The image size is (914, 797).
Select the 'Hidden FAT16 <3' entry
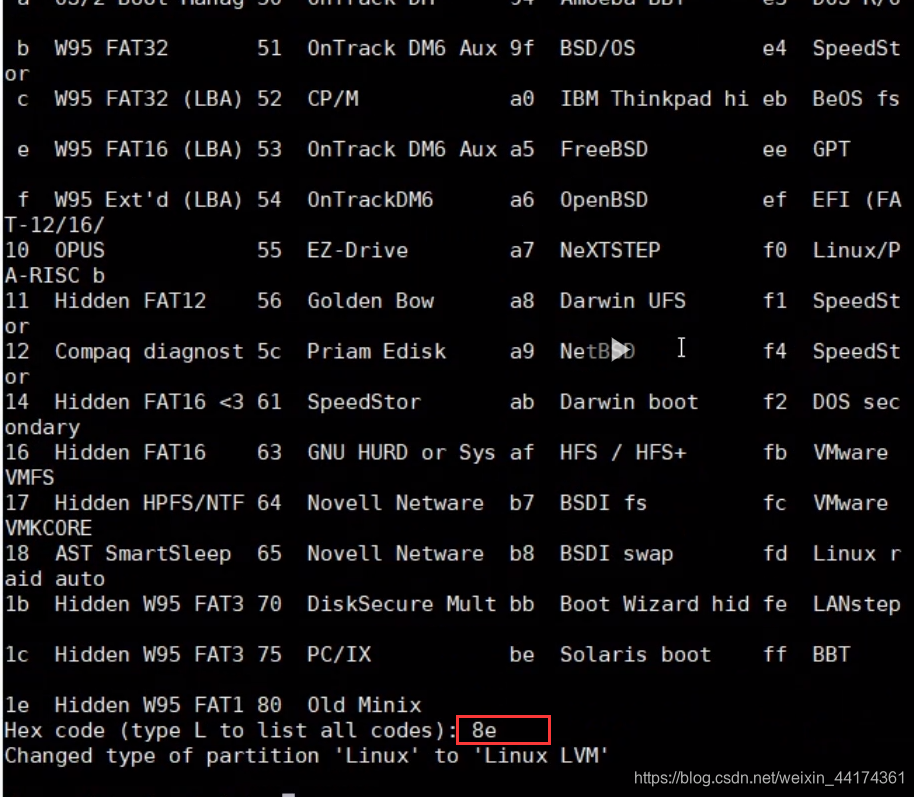(x=149, y=402)
